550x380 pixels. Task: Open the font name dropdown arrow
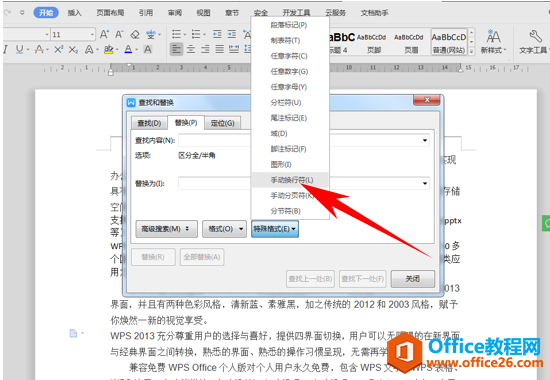(47, 34)
